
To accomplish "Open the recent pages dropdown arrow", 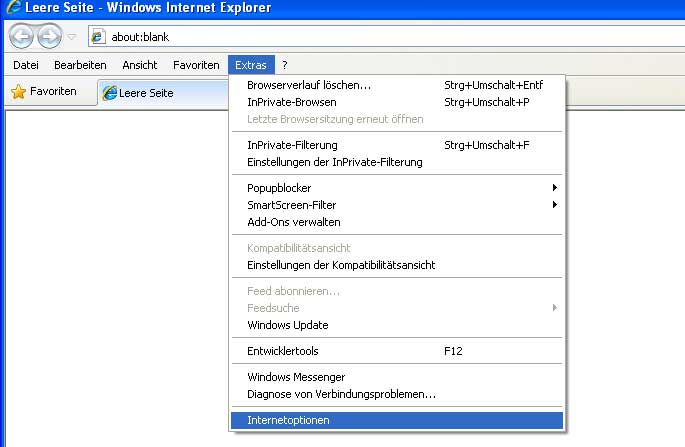I will coord(72,37).
